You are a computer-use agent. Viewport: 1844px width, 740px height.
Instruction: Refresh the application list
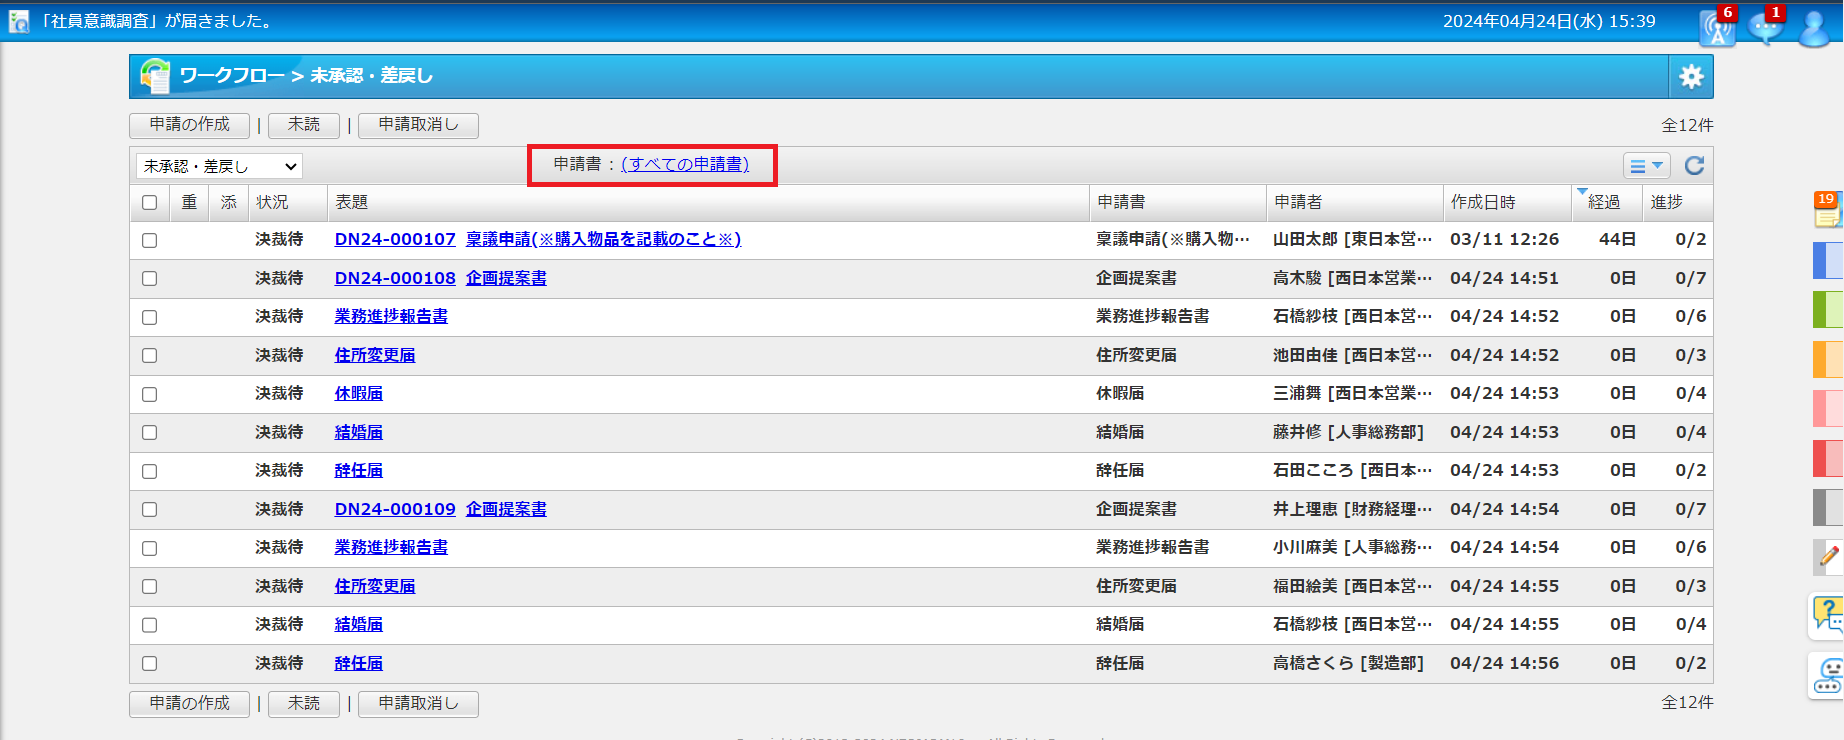pyautogui.click(x=1694, y=166)
